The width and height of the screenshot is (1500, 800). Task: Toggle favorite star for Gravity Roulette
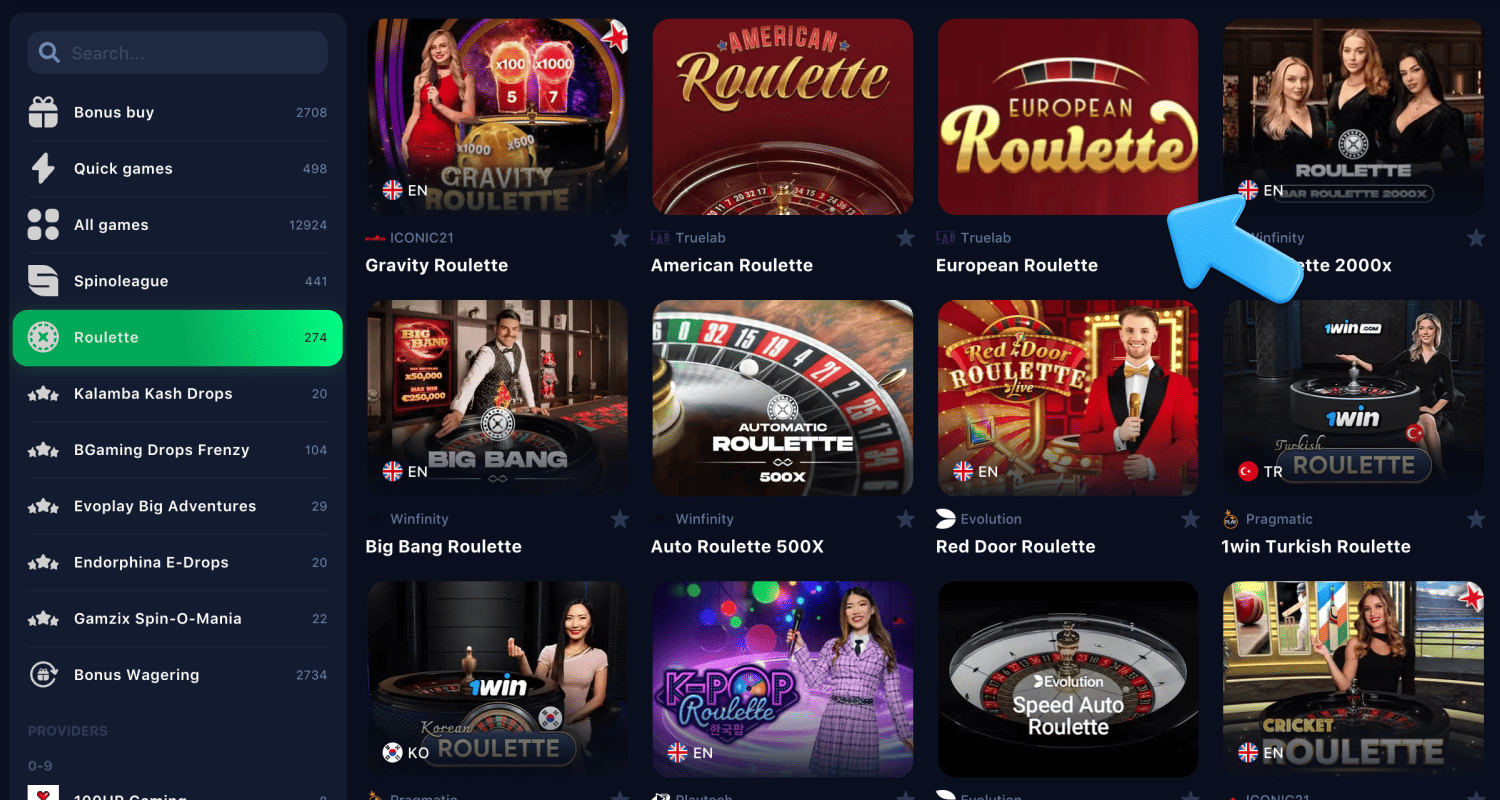click(620, 238)
